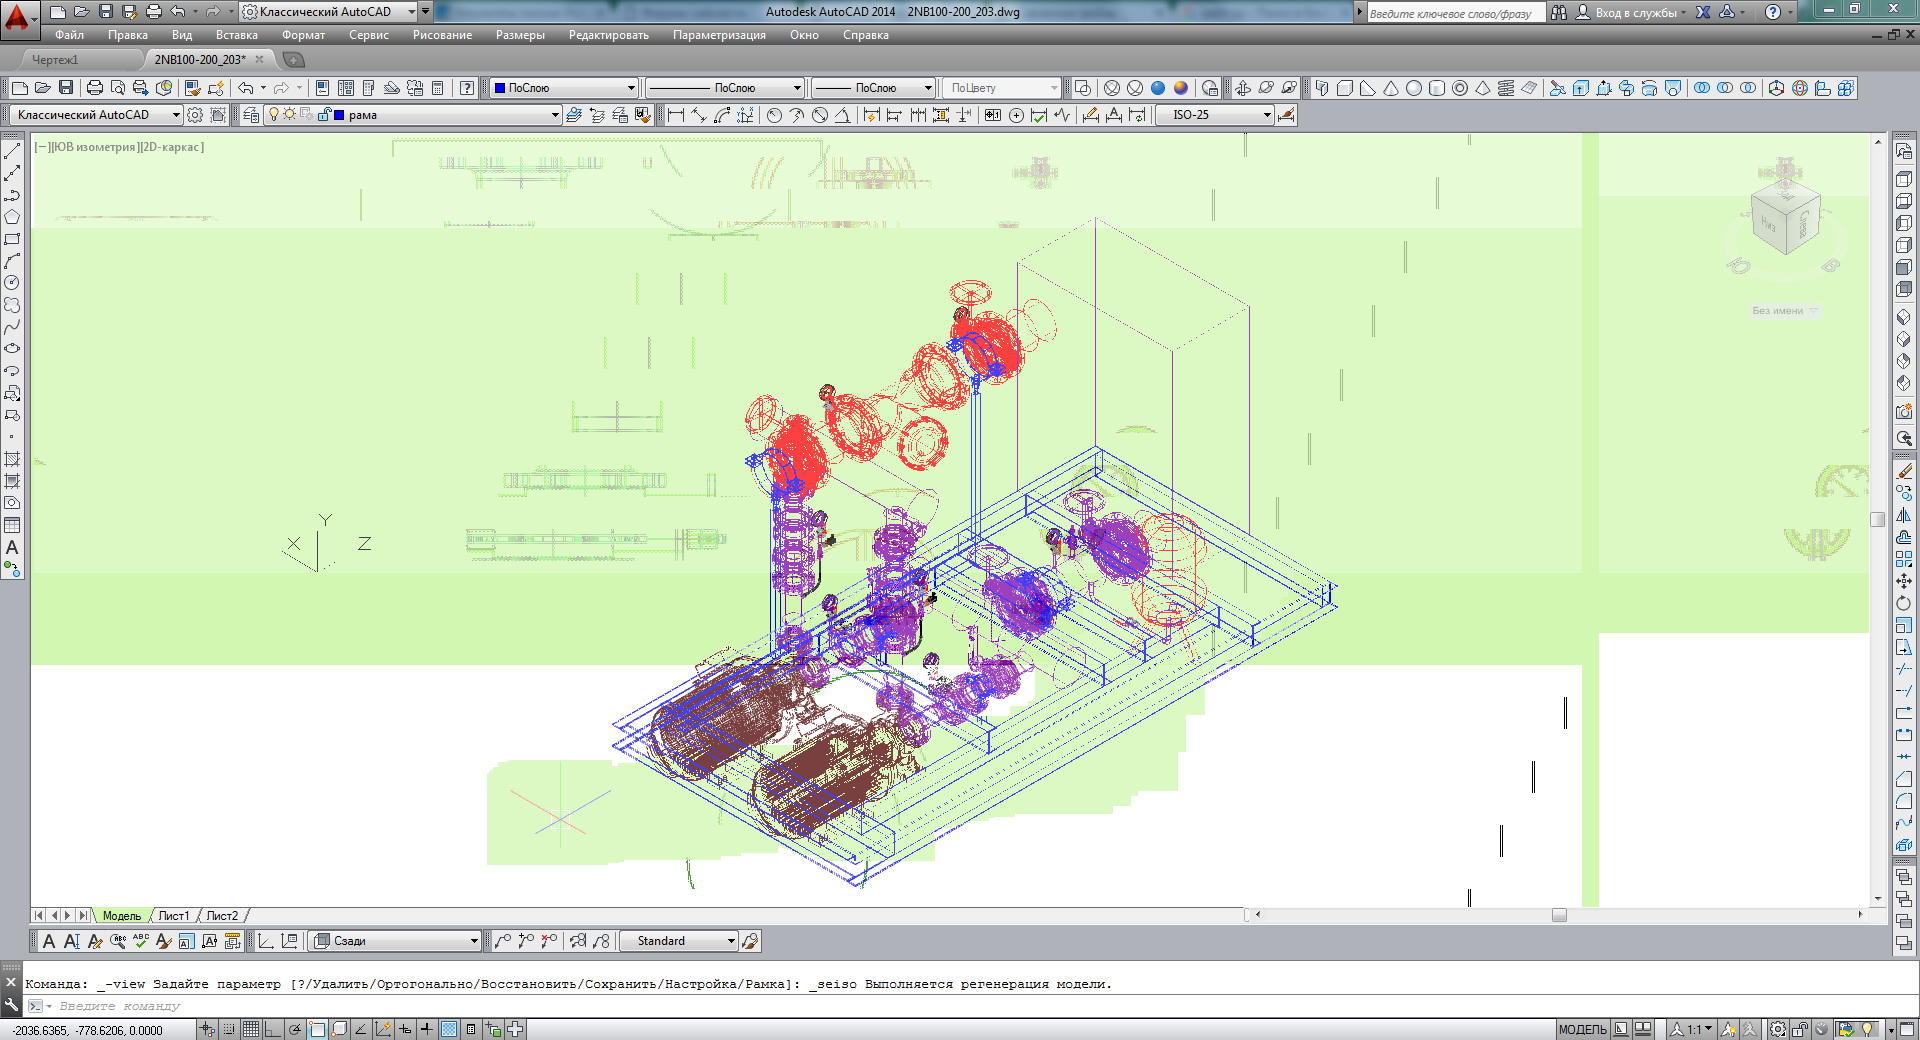The width and height of the screenshot is (1920, 1040).
Task: Choose the Realistic blue sphere visual style
Action: pos(1158,88)
